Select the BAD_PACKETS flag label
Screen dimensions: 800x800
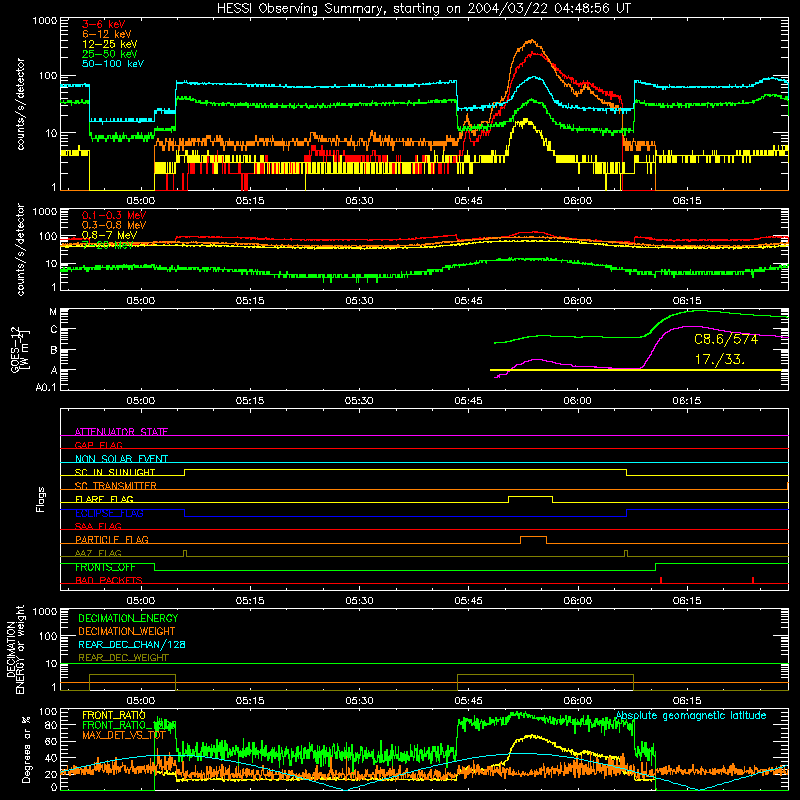click(x=109, y=581)
